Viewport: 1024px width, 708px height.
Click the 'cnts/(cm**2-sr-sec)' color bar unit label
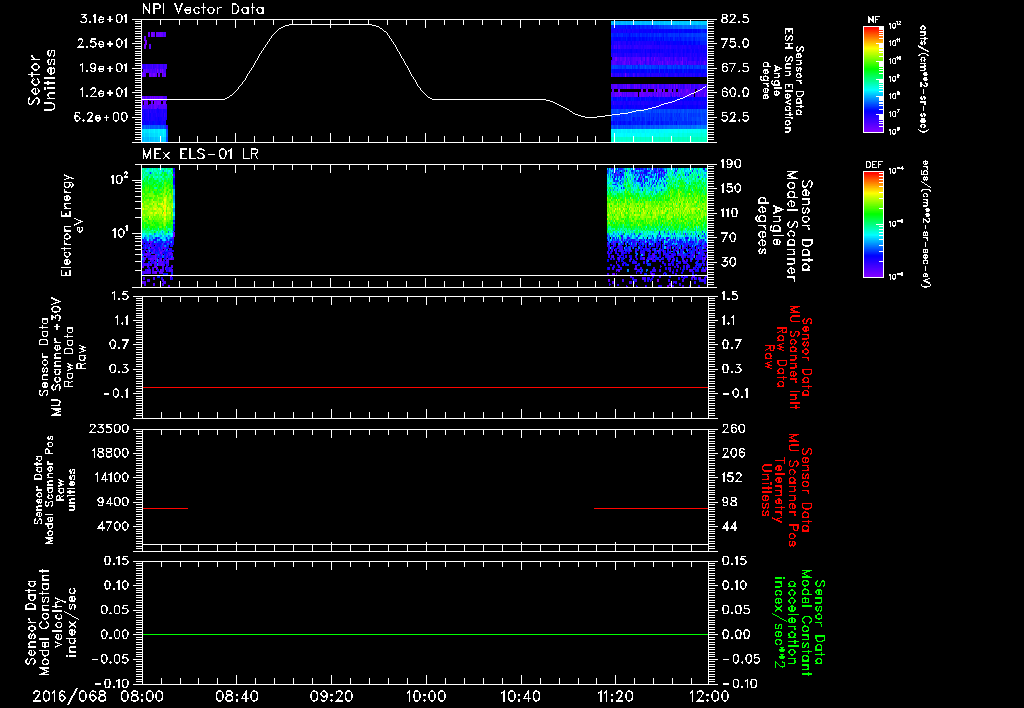pyautogui.click(x=923, y=79)
